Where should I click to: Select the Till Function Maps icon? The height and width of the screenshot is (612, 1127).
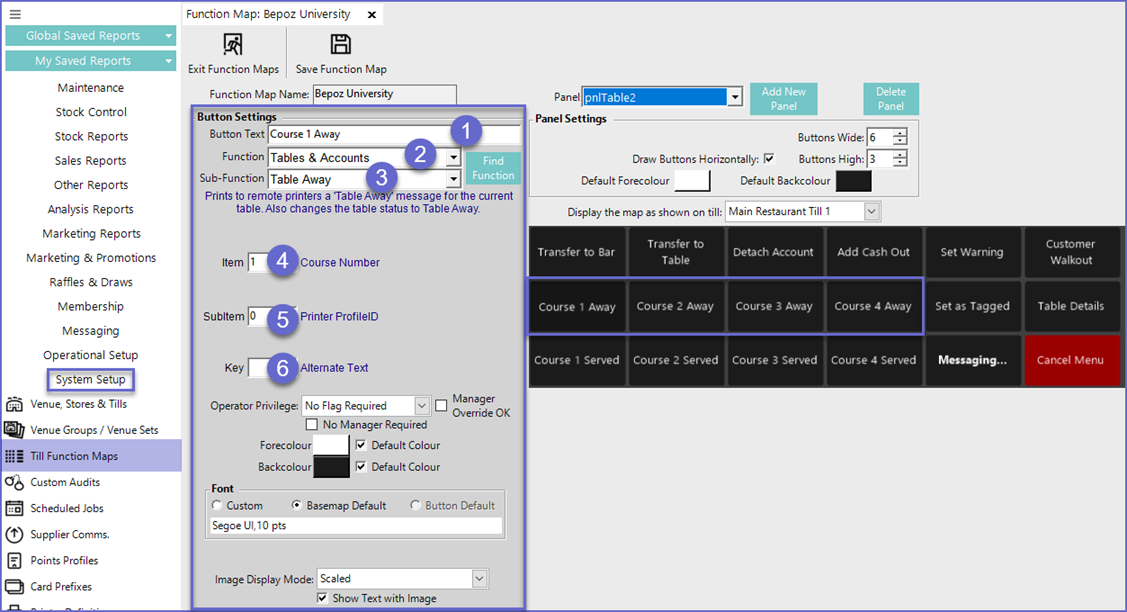(x=14, y=456)
